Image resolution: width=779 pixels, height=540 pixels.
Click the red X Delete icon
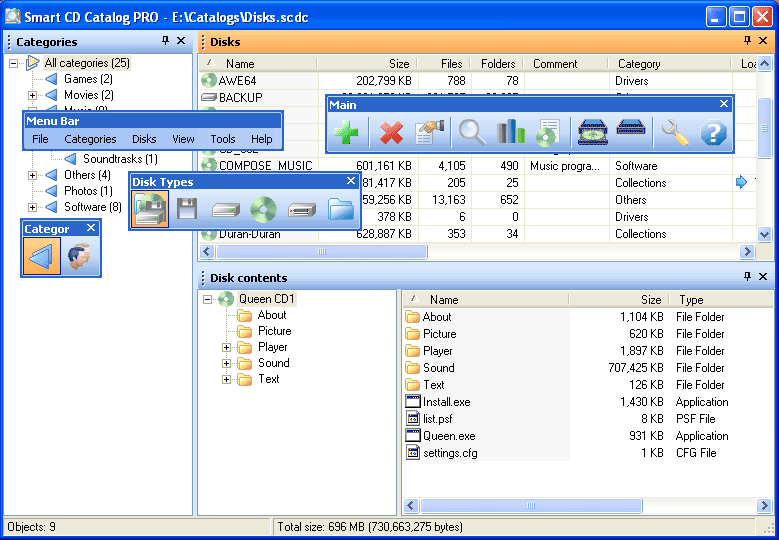click(391, 132)
